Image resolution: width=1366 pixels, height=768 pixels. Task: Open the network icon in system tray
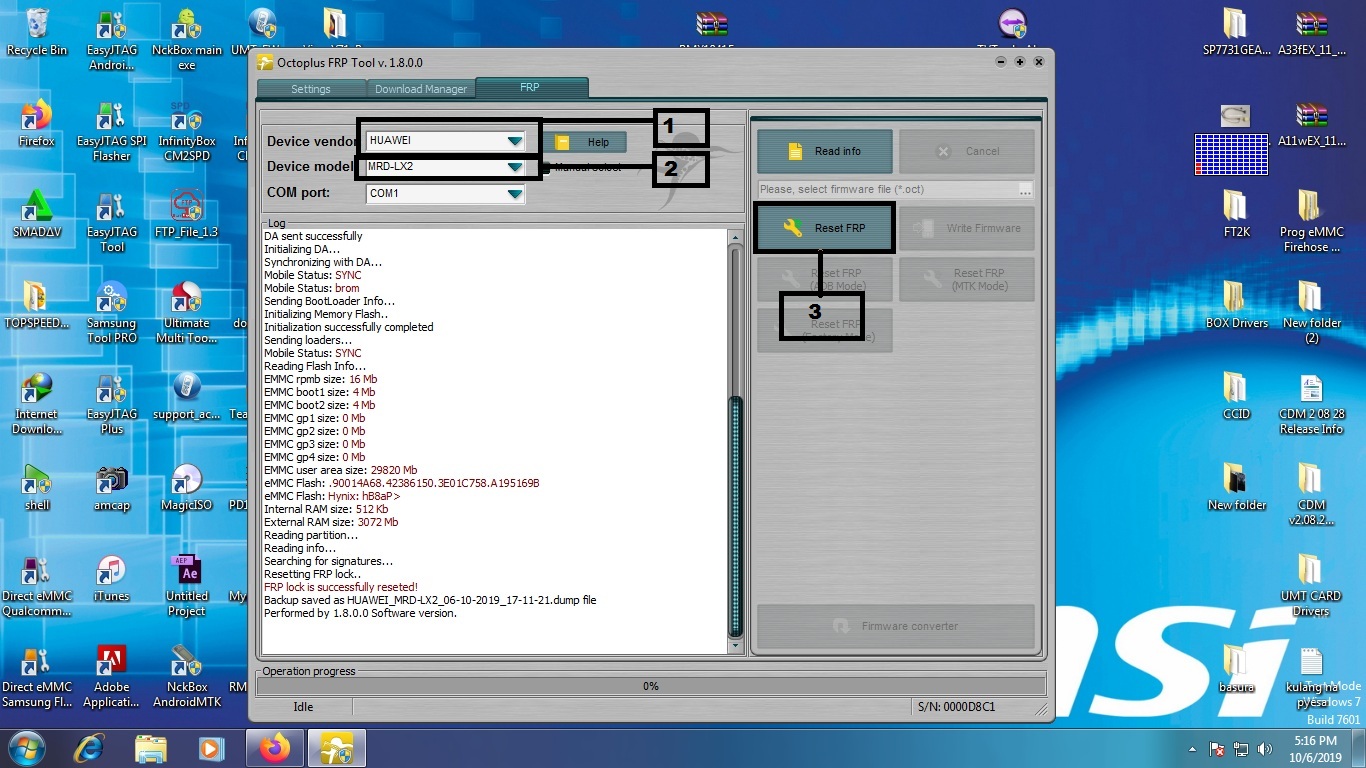tap(1241, 749)
